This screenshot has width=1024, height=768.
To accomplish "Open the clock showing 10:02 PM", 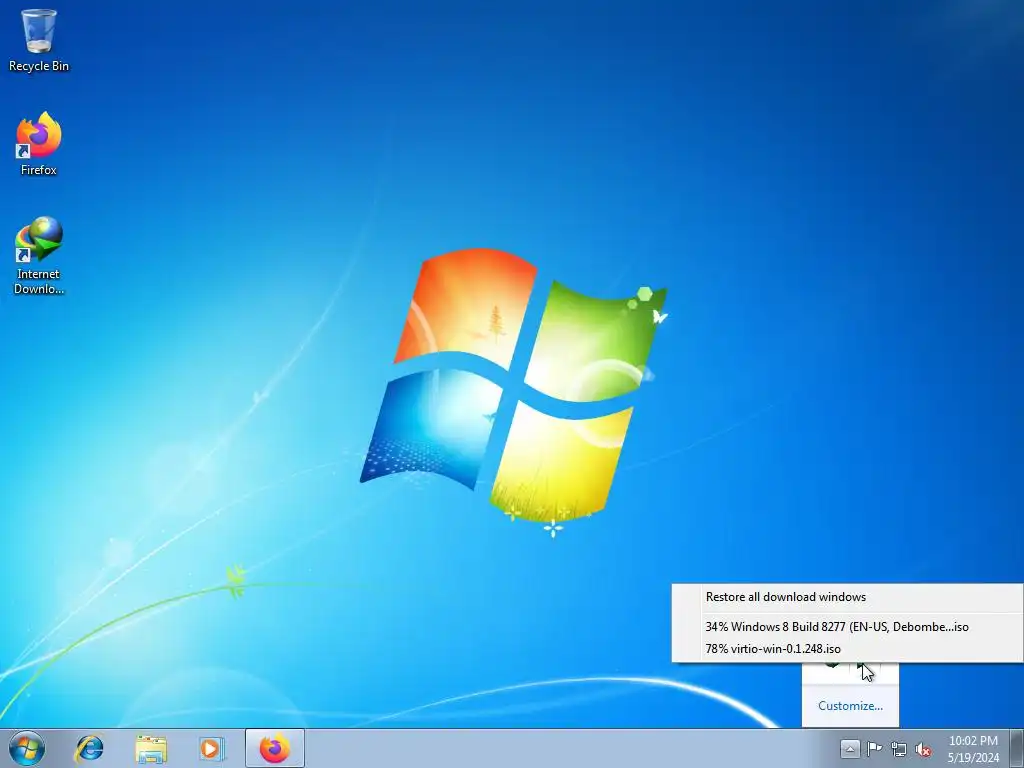I will [973, 749].
